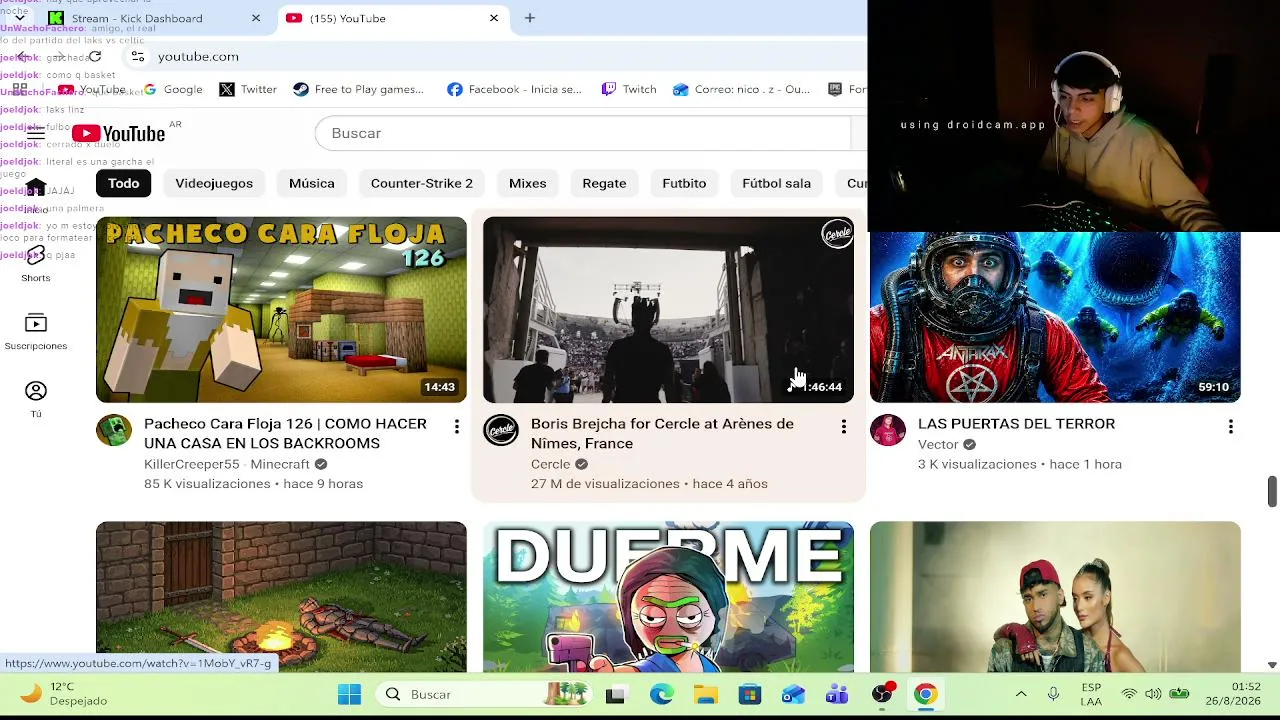Open options menu for the Pacheco Cara Floja video

point(457,427)
